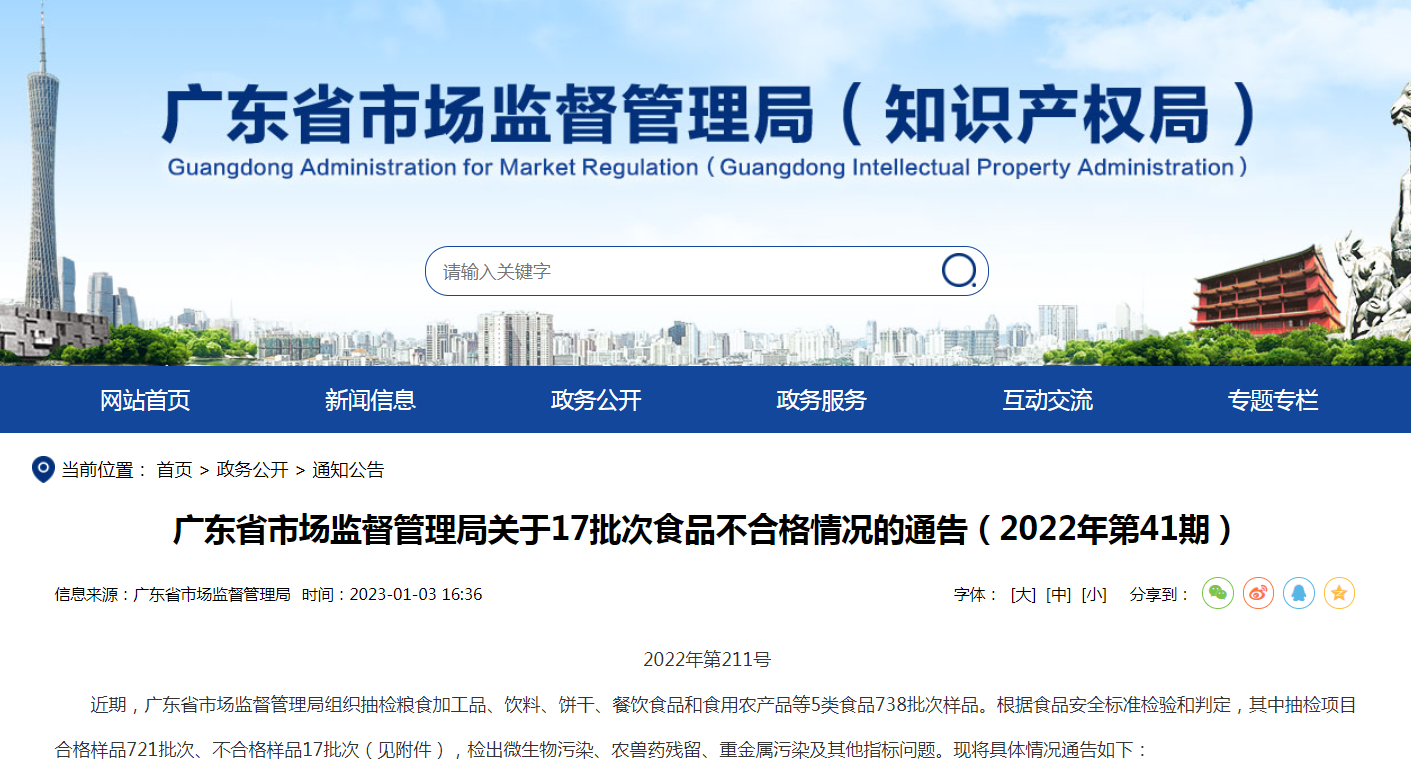The height and width of the screenshot is (771, 1411).
Task: Share the article via WeChat icon
Action: [1217, 594]
